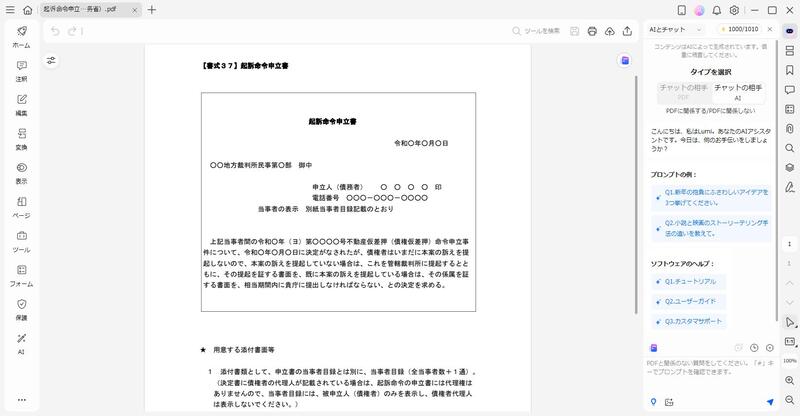Click the floating AI assistant icon on page

pyautogui.click(x=625, y=61)
